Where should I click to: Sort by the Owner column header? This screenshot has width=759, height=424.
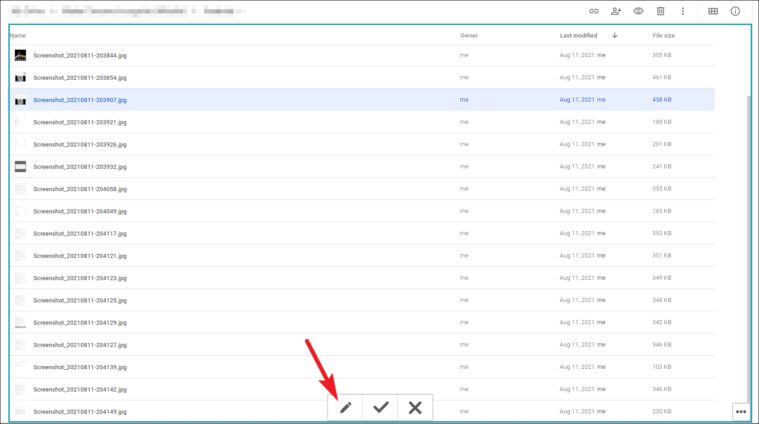(469, 35)
